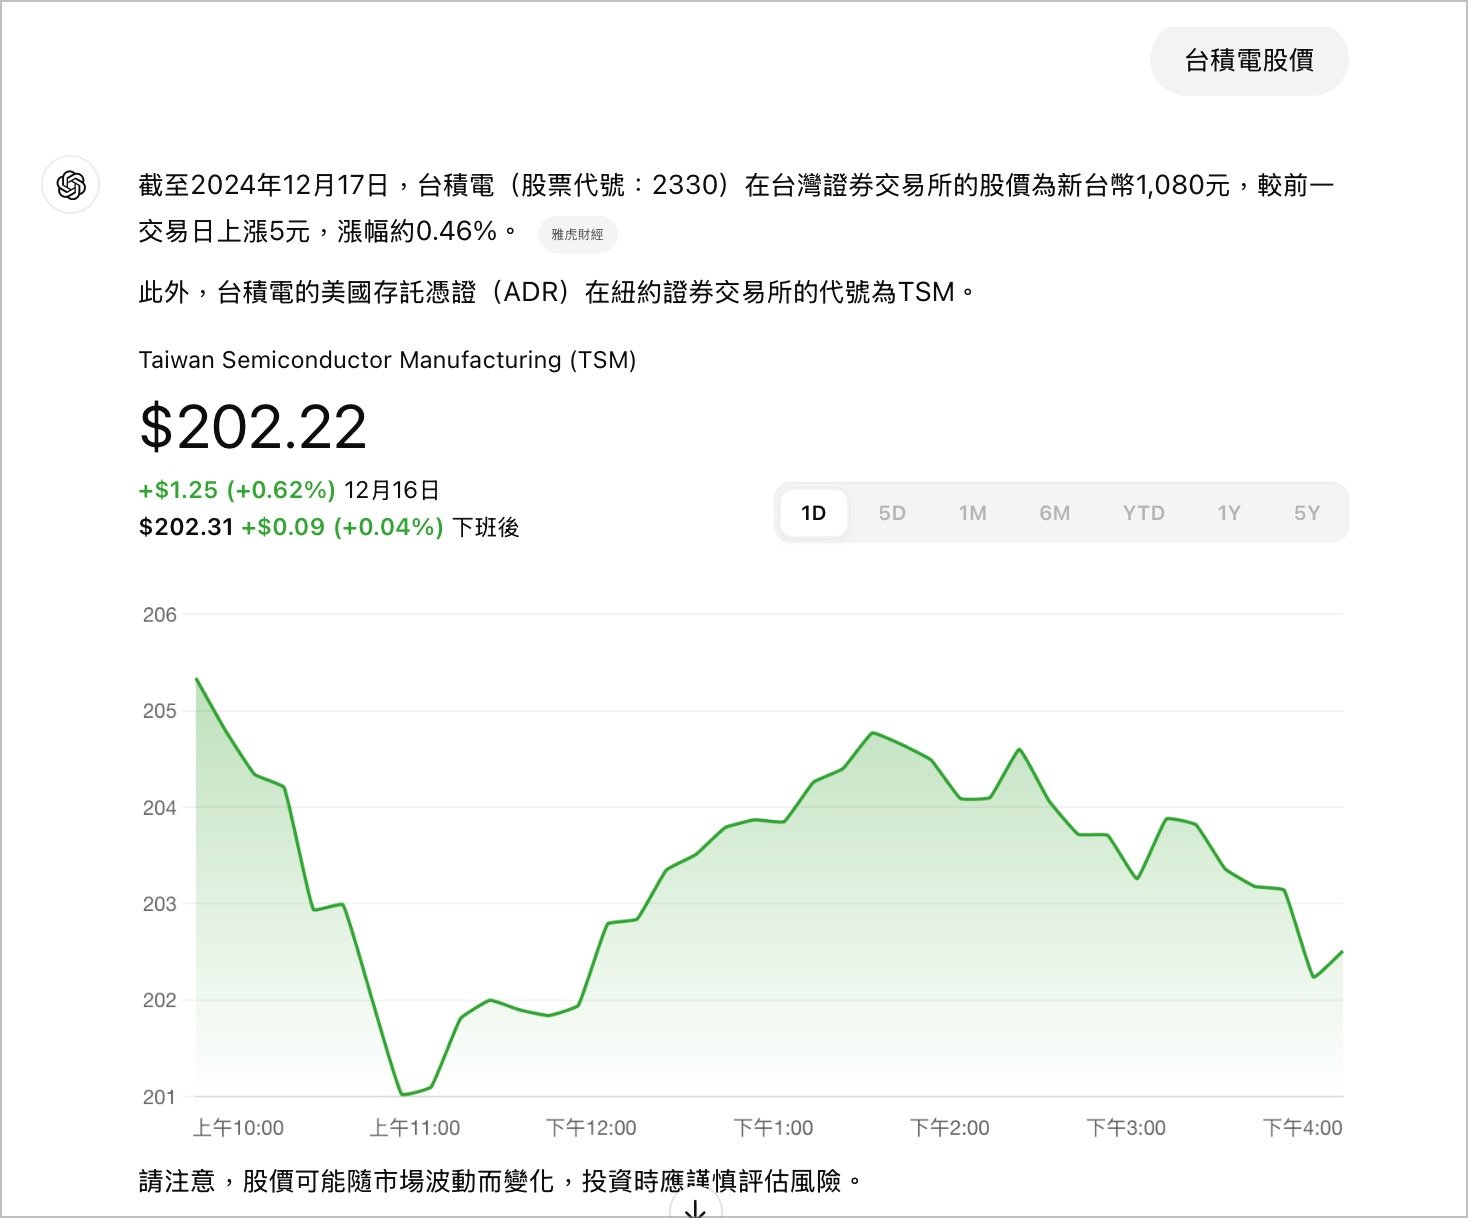Click the +$0.09 (+0.04%) after-hours change
Image resolution: width=1468 pixels, height=1218 pixels.
click(342, 527)
